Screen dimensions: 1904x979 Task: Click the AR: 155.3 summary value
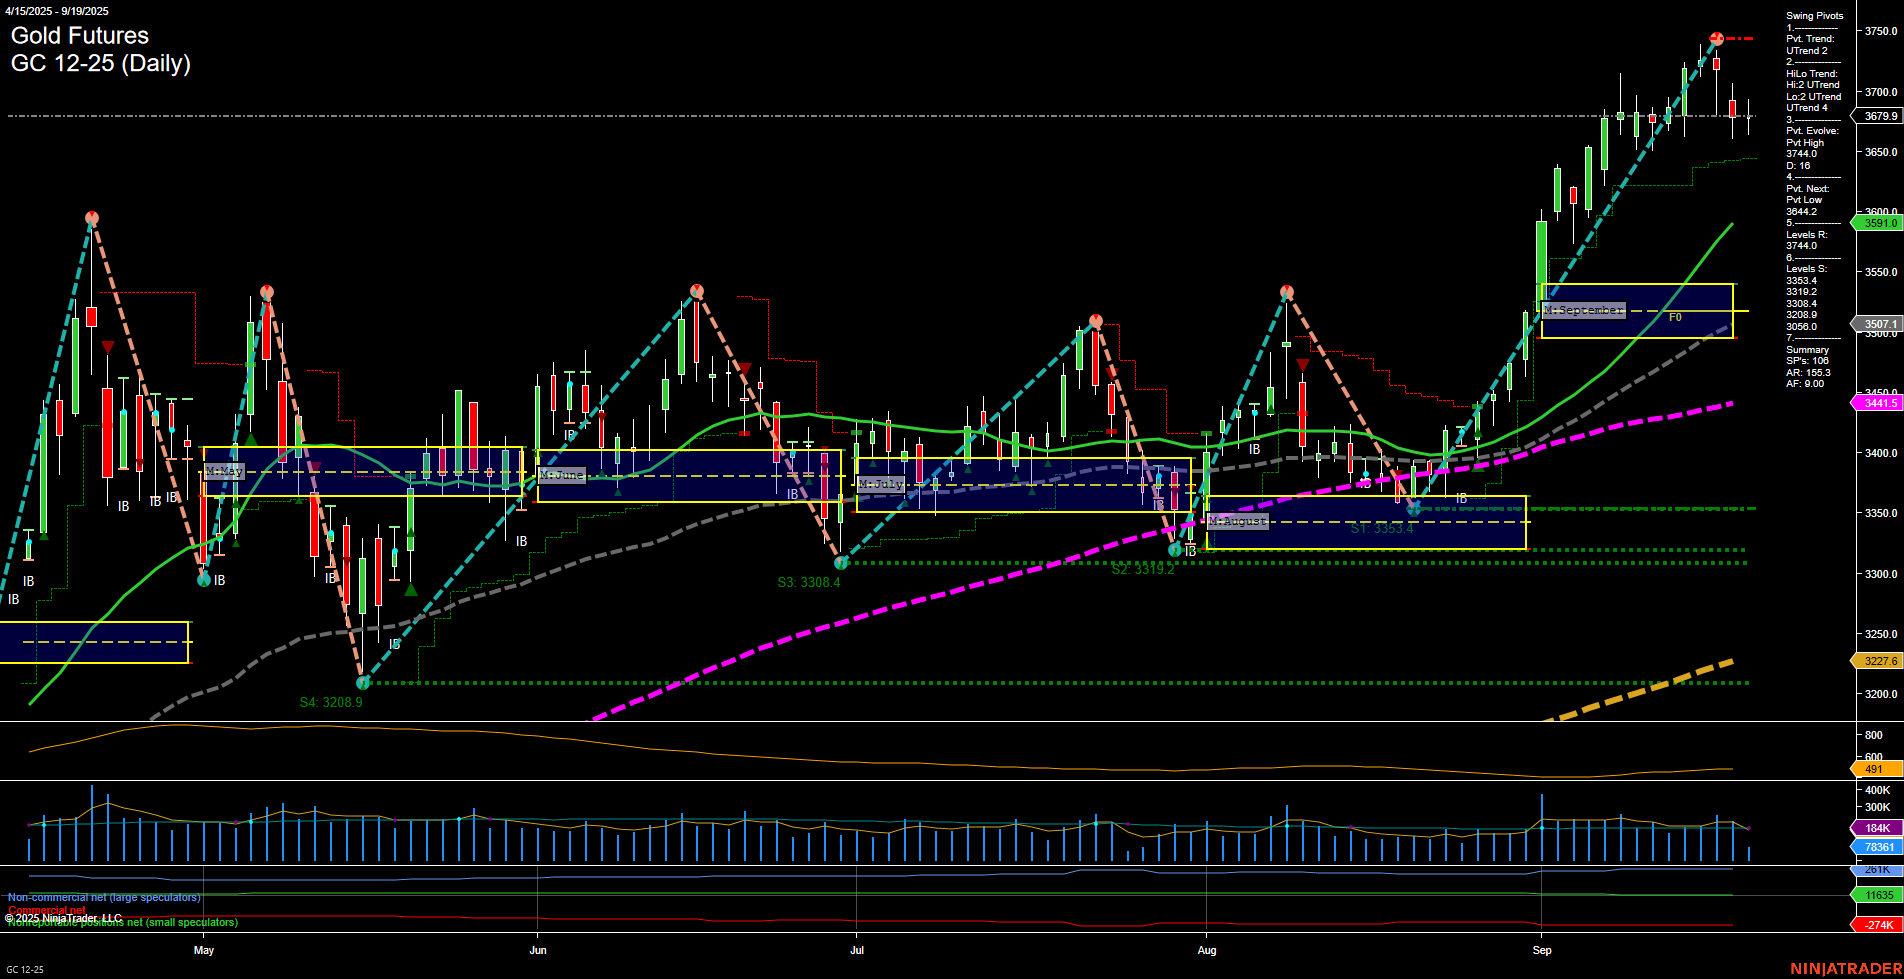coord(1808,373)
